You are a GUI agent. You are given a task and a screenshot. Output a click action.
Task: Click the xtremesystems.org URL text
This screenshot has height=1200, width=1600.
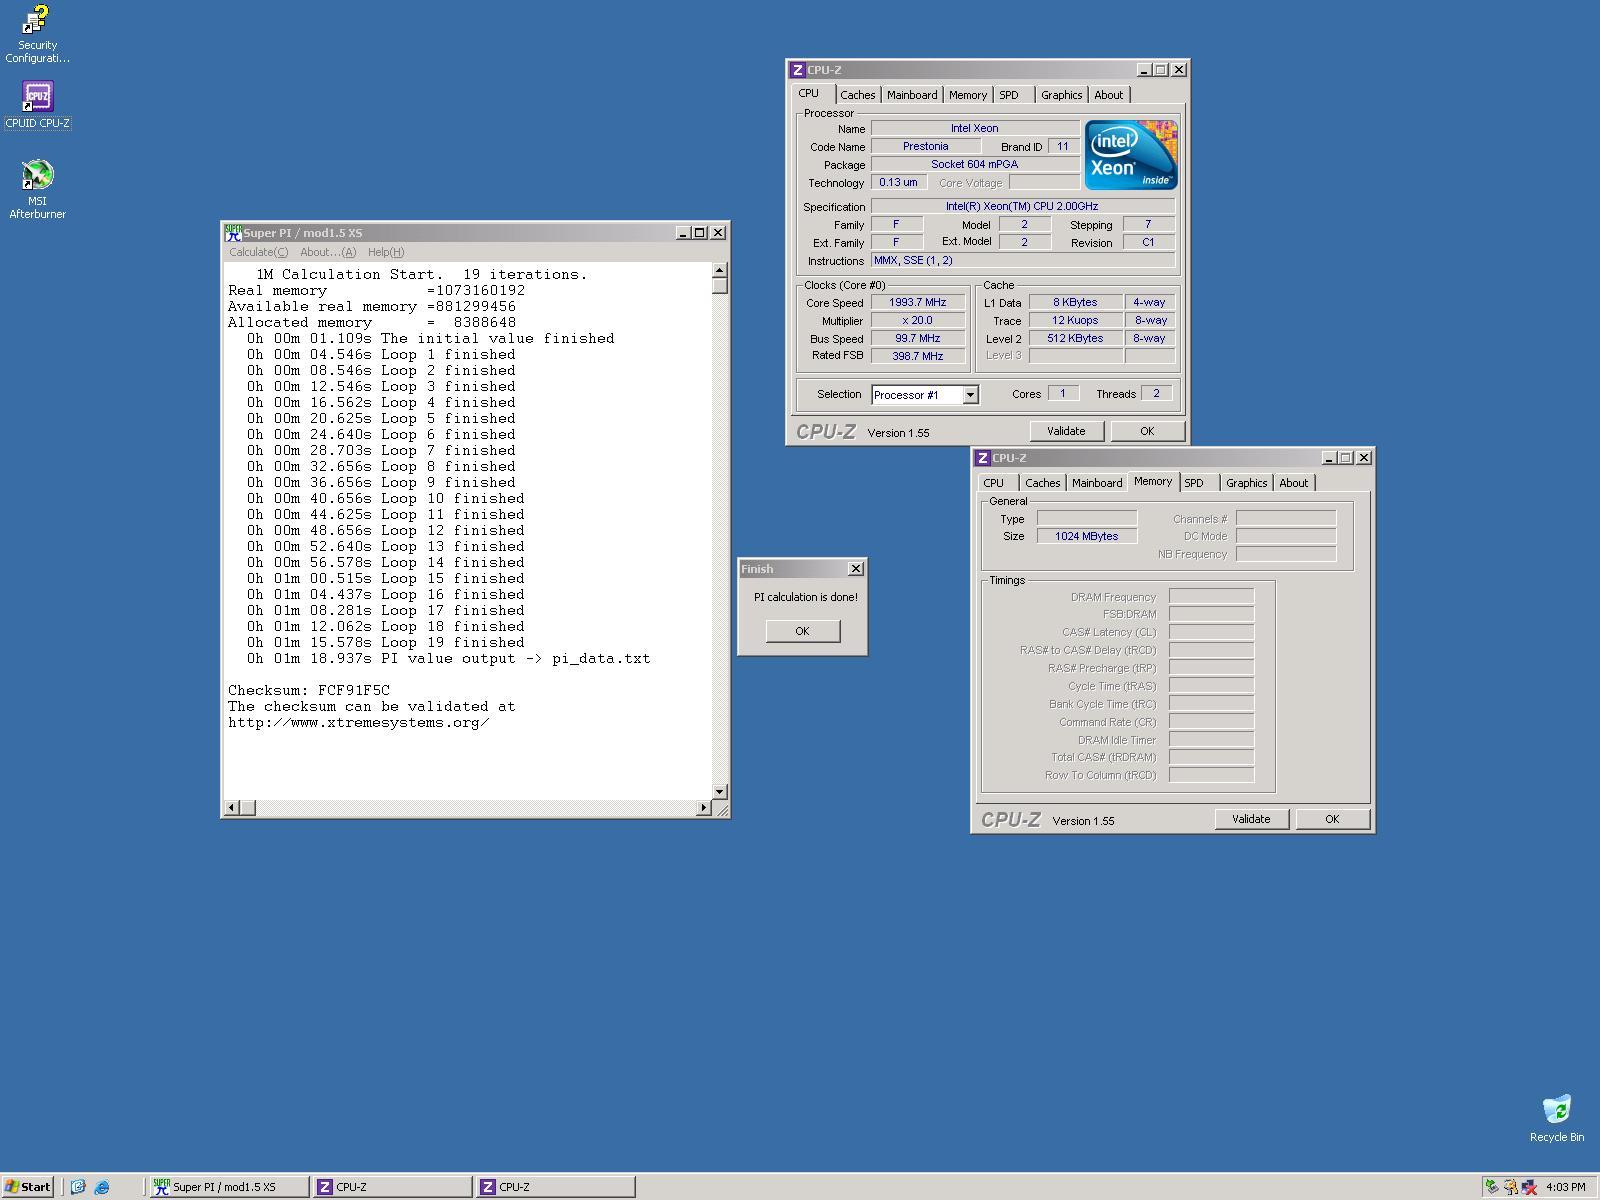359,722
